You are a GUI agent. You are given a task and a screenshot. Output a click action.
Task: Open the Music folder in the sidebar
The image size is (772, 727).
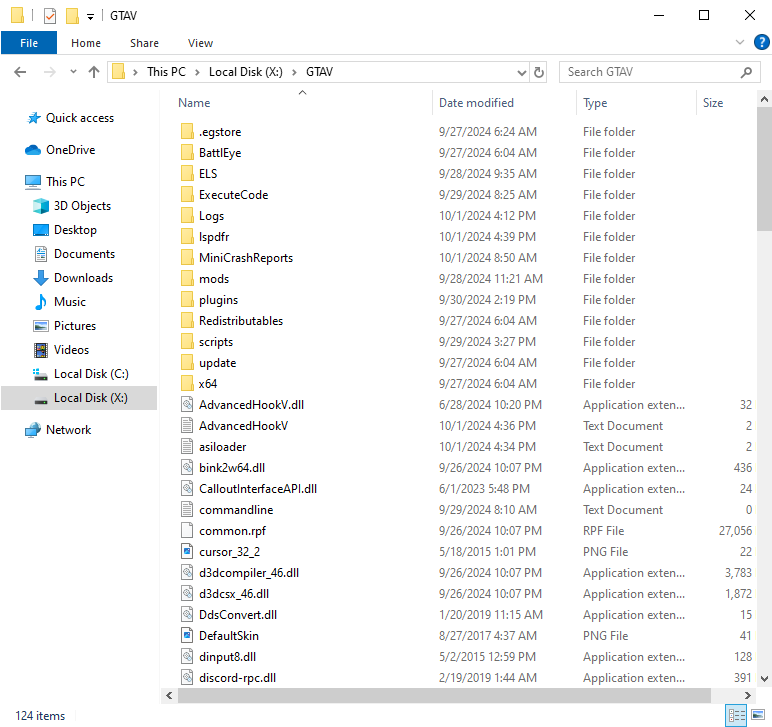(69, 302)
